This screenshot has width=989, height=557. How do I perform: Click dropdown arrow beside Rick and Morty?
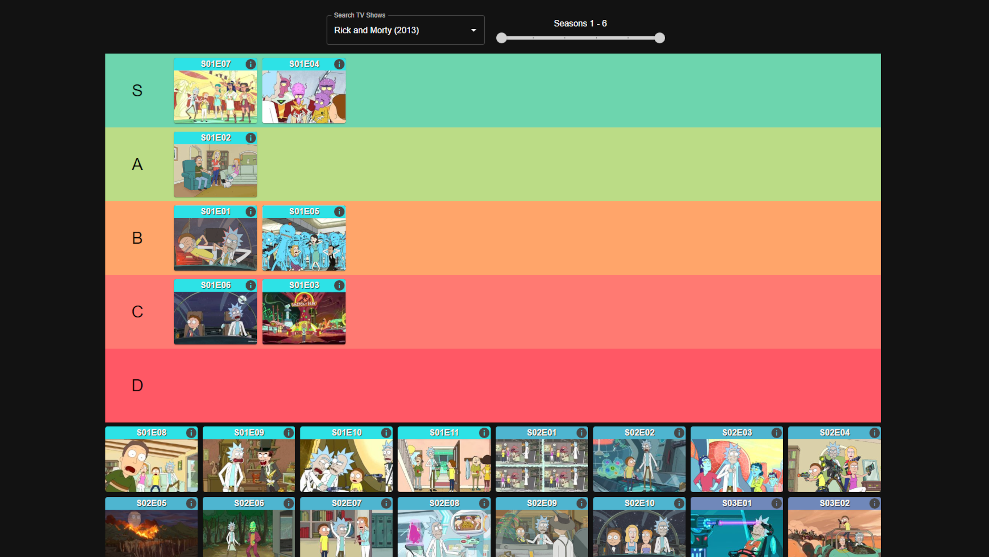pos(474,31)
